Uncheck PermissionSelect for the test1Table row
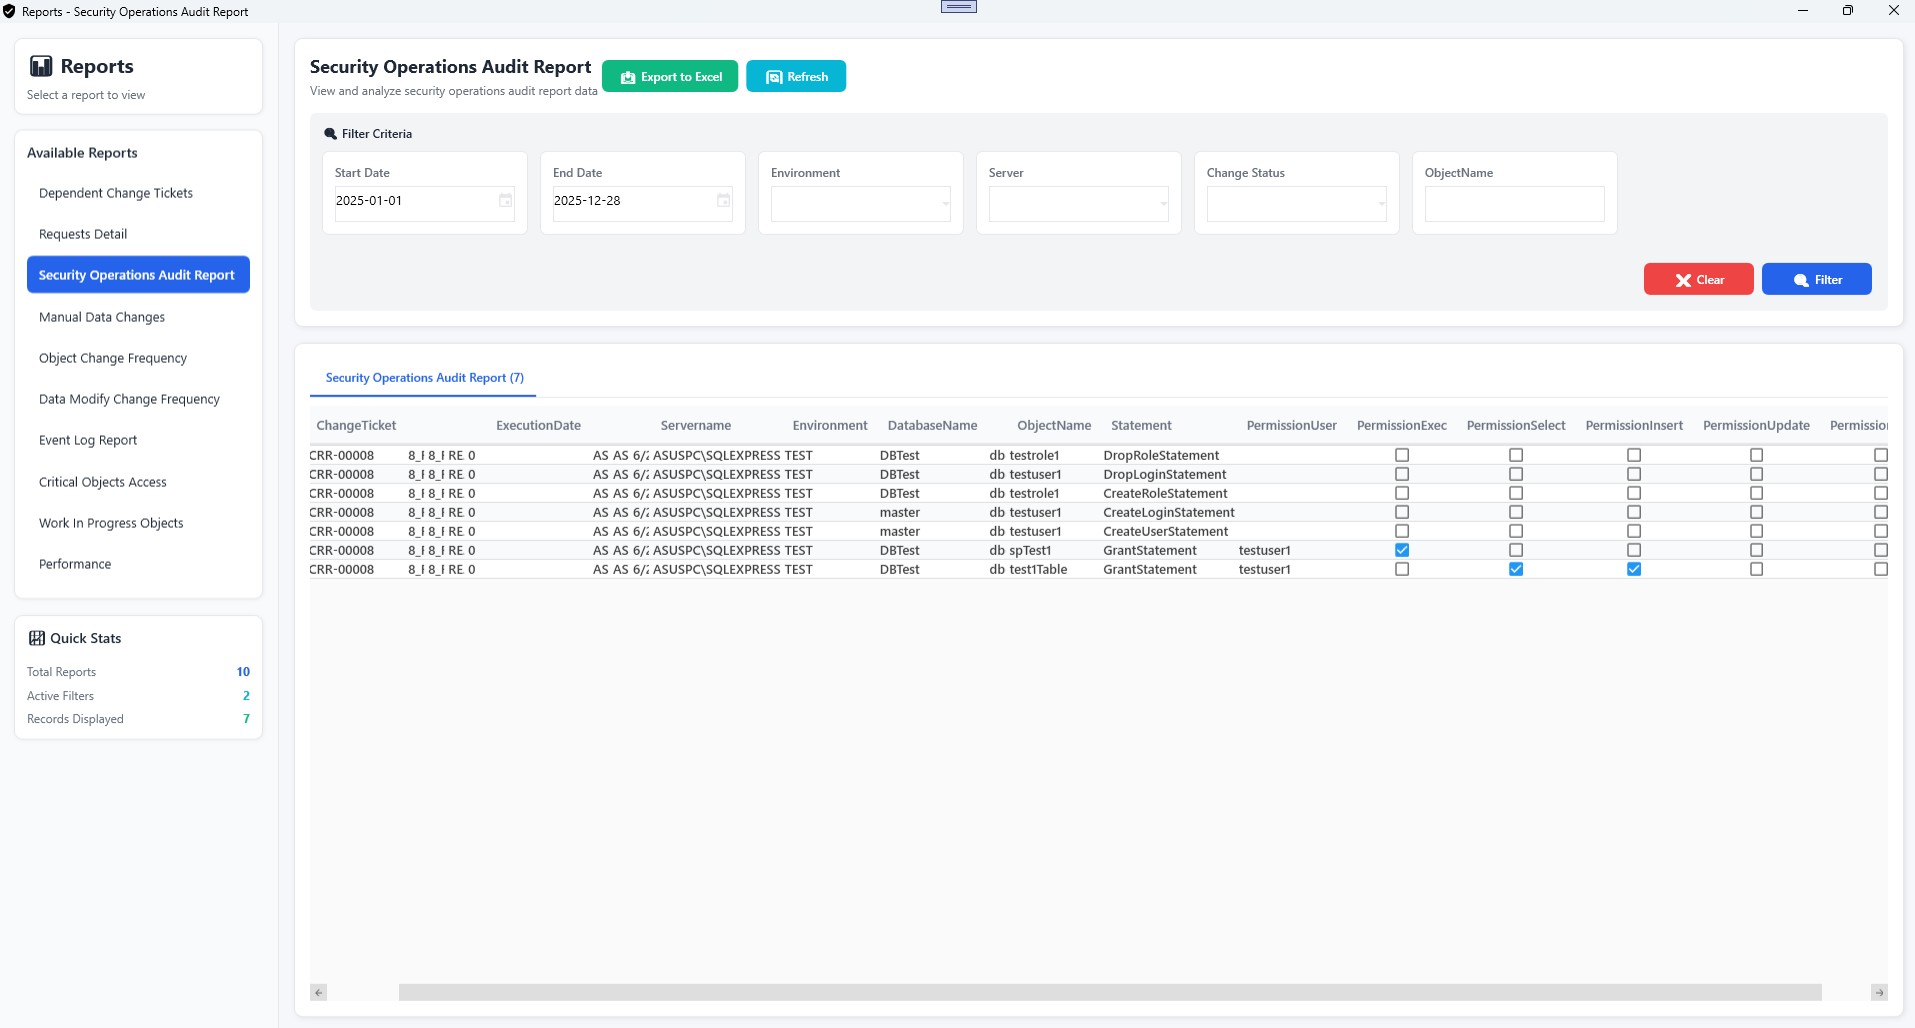Viewport: 1915px width, 1028px height. pyautogui.click(x=1516, y=569)
